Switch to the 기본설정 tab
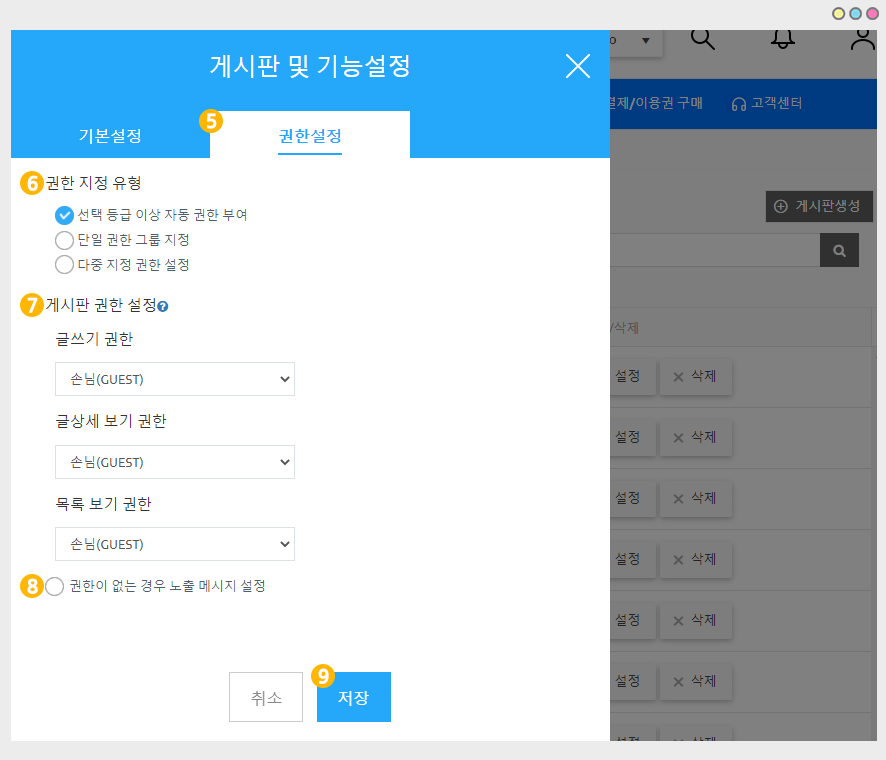886x760 pixels. pyautogui.click(x=110, y=136)
